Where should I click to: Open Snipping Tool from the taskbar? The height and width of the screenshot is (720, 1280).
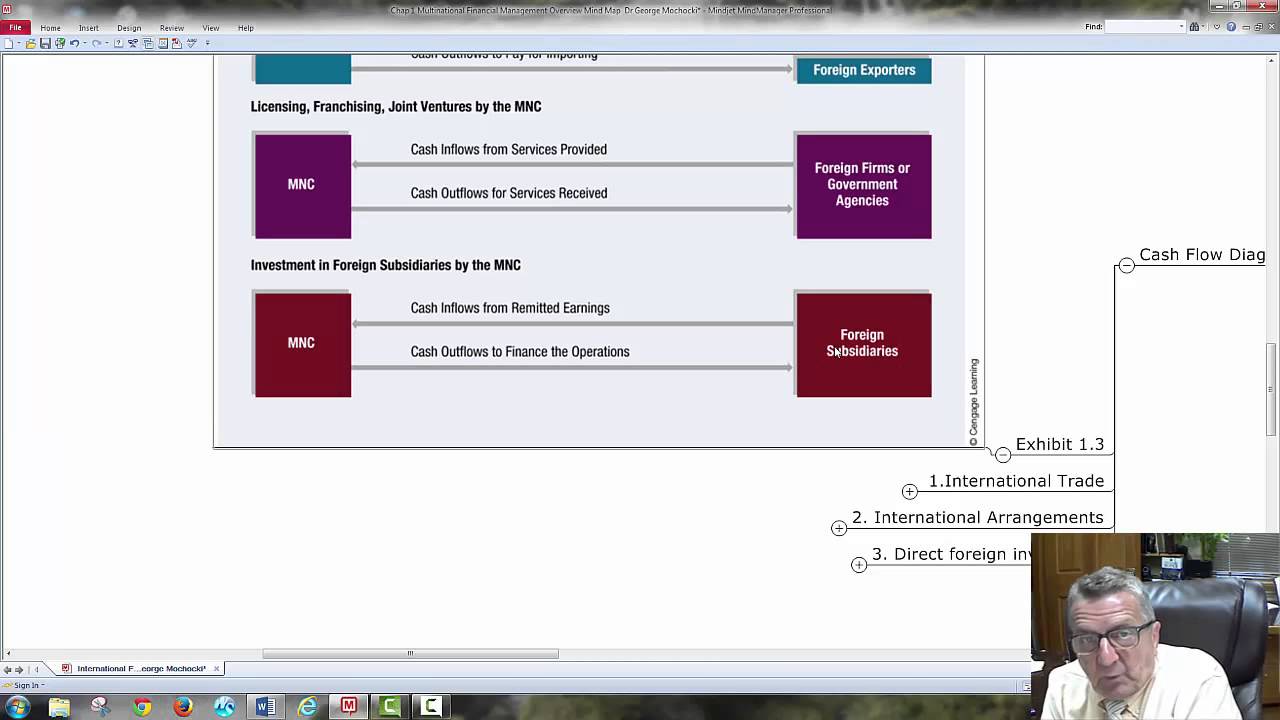point(100,707)
